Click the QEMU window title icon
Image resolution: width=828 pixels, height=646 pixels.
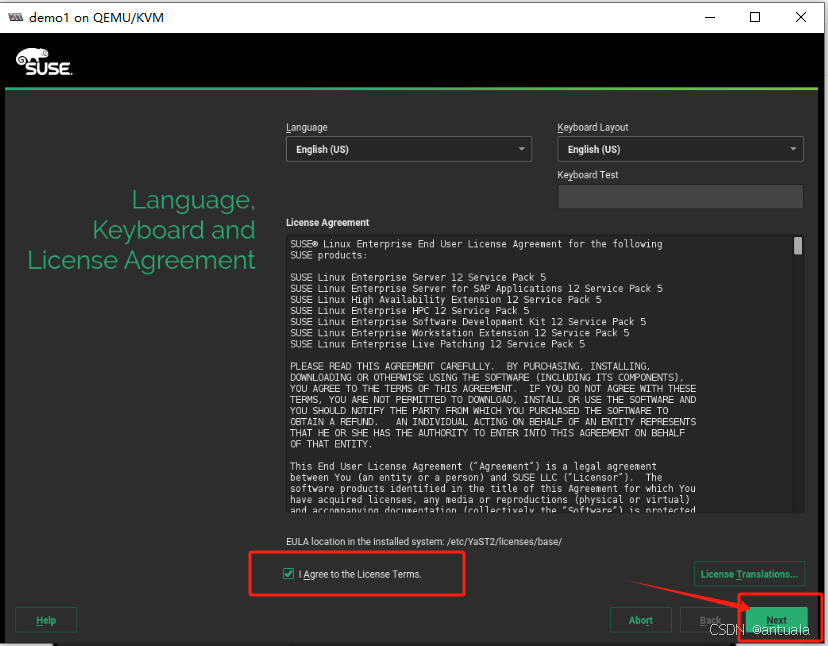(x=16, y=17)
